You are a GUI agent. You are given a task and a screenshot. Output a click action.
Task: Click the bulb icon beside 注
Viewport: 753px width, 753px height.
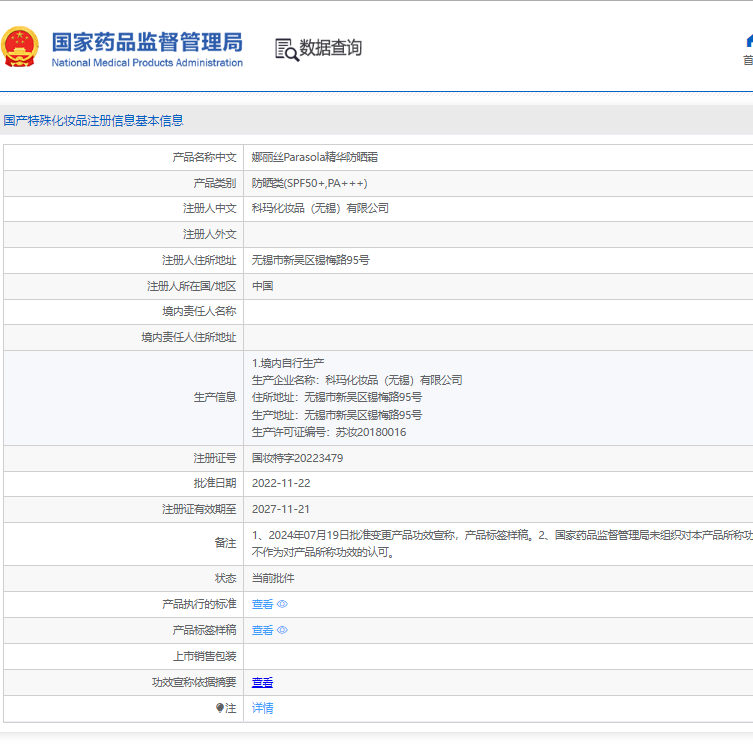click(x=219, y=708)
